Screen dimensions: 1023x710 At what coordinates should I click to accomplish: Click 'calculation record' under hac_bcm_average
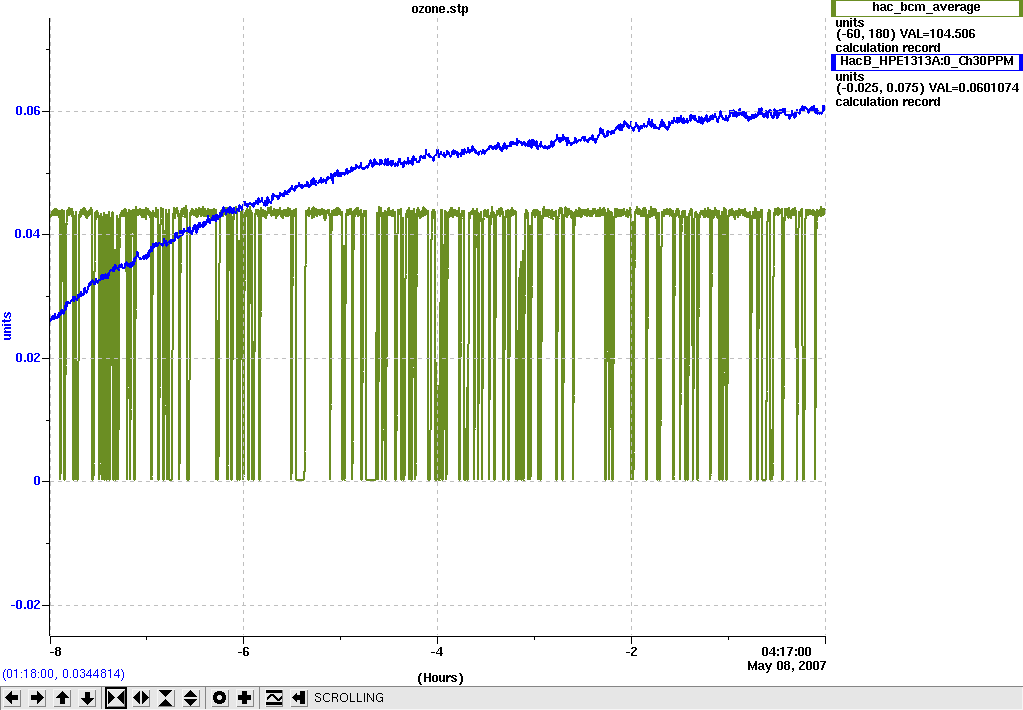[x=888, y=48]
